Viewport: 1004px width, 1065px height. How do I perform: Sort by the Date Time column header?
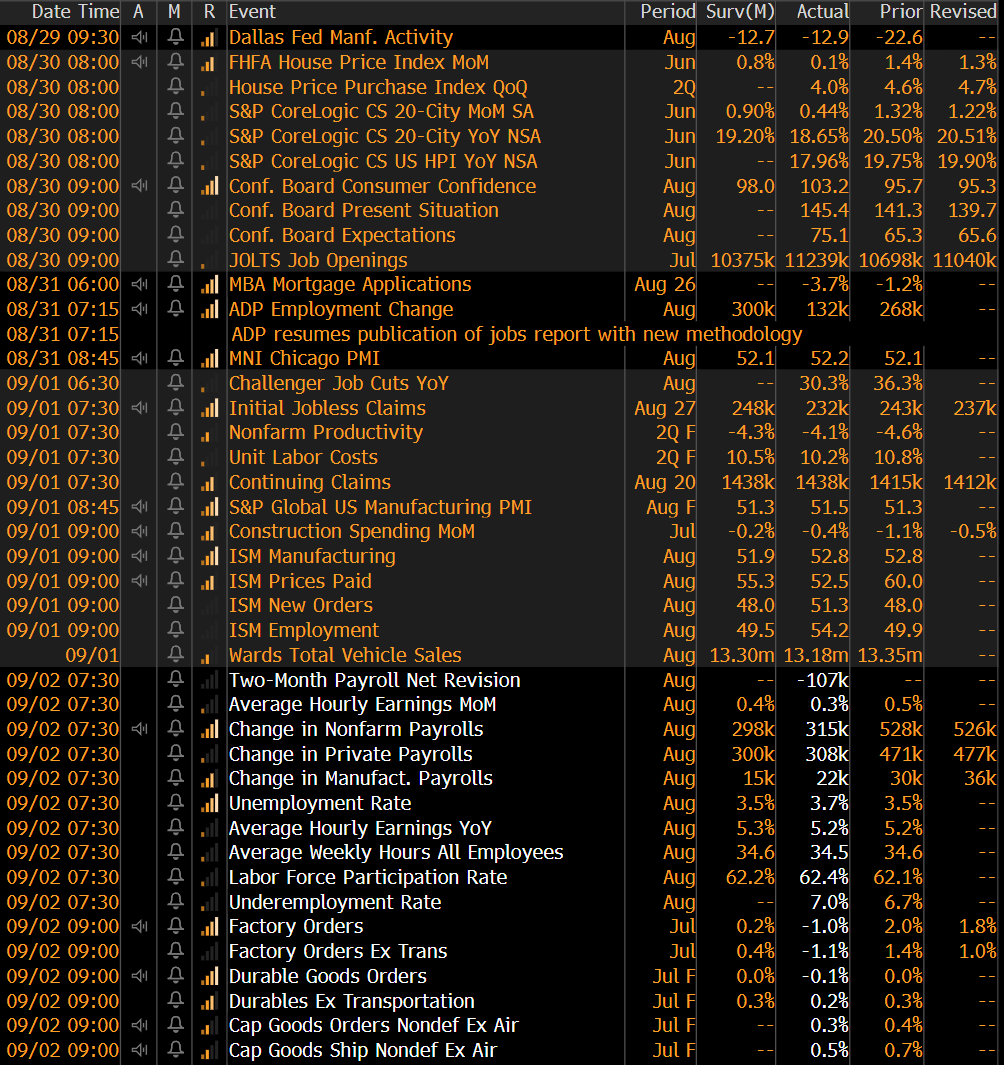(x=62, y=12)
